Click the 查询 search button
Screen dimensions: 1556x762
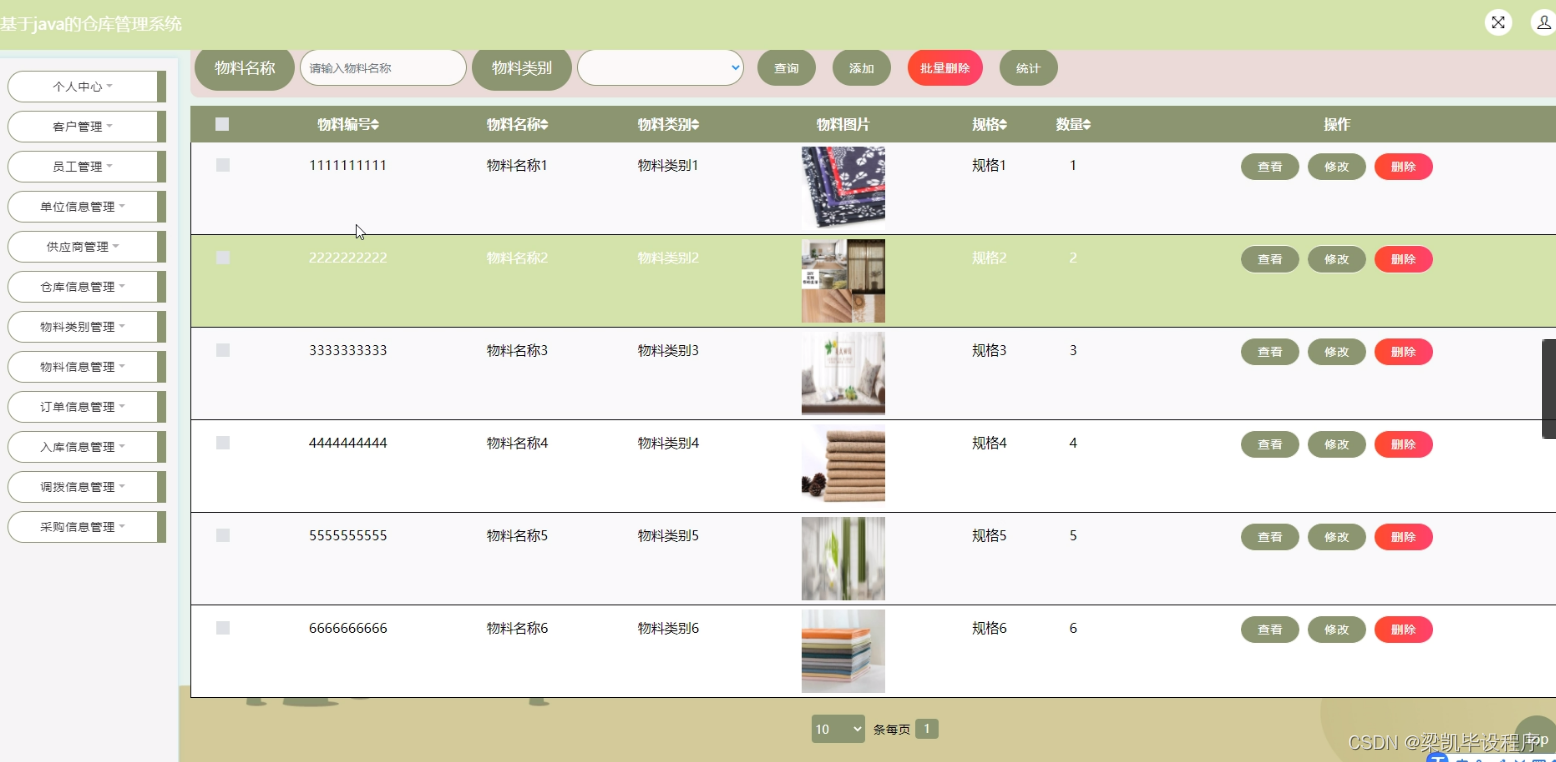787,68
